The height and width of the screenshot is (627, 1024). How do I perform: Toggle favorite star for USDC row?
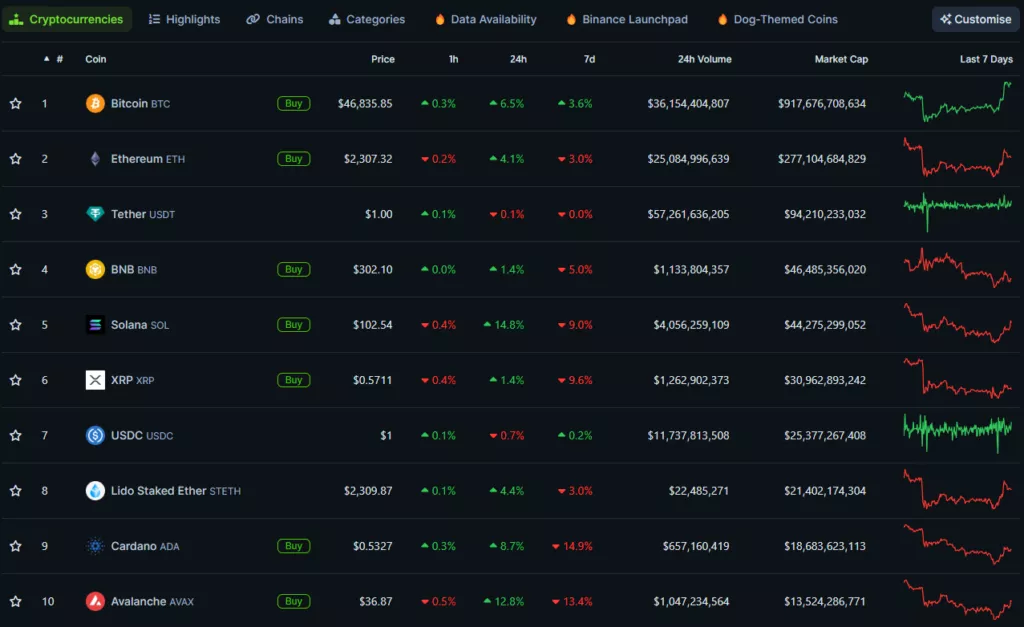tap(16, 435)
